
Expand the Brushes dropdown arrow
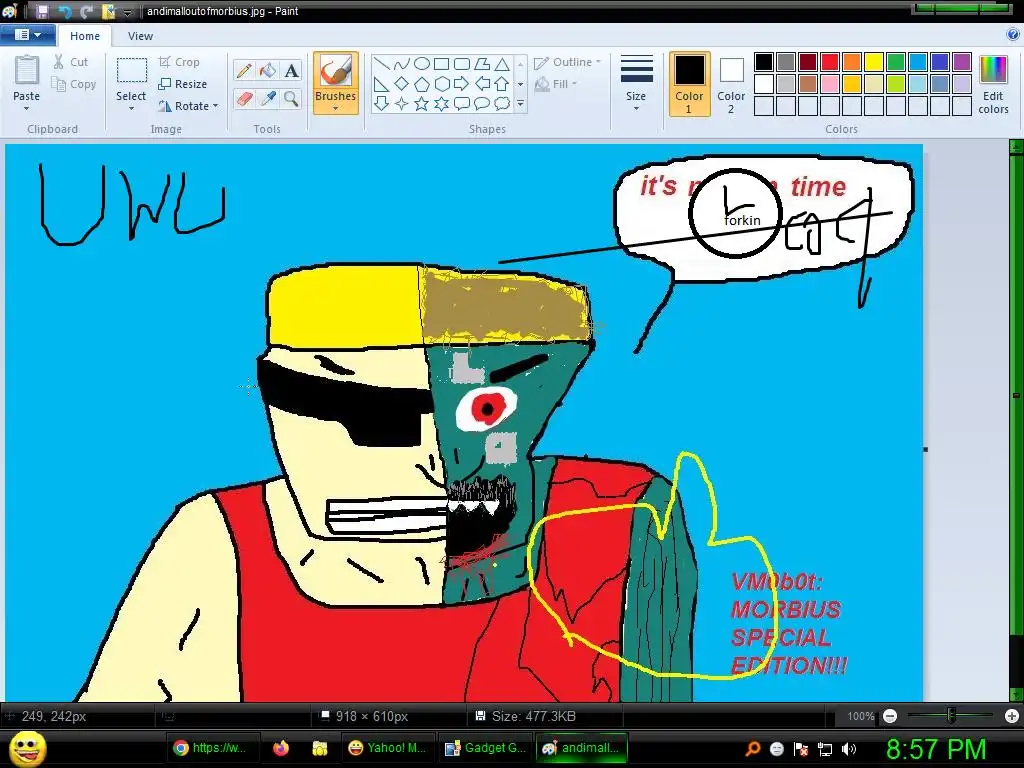(x=336, y=108)
